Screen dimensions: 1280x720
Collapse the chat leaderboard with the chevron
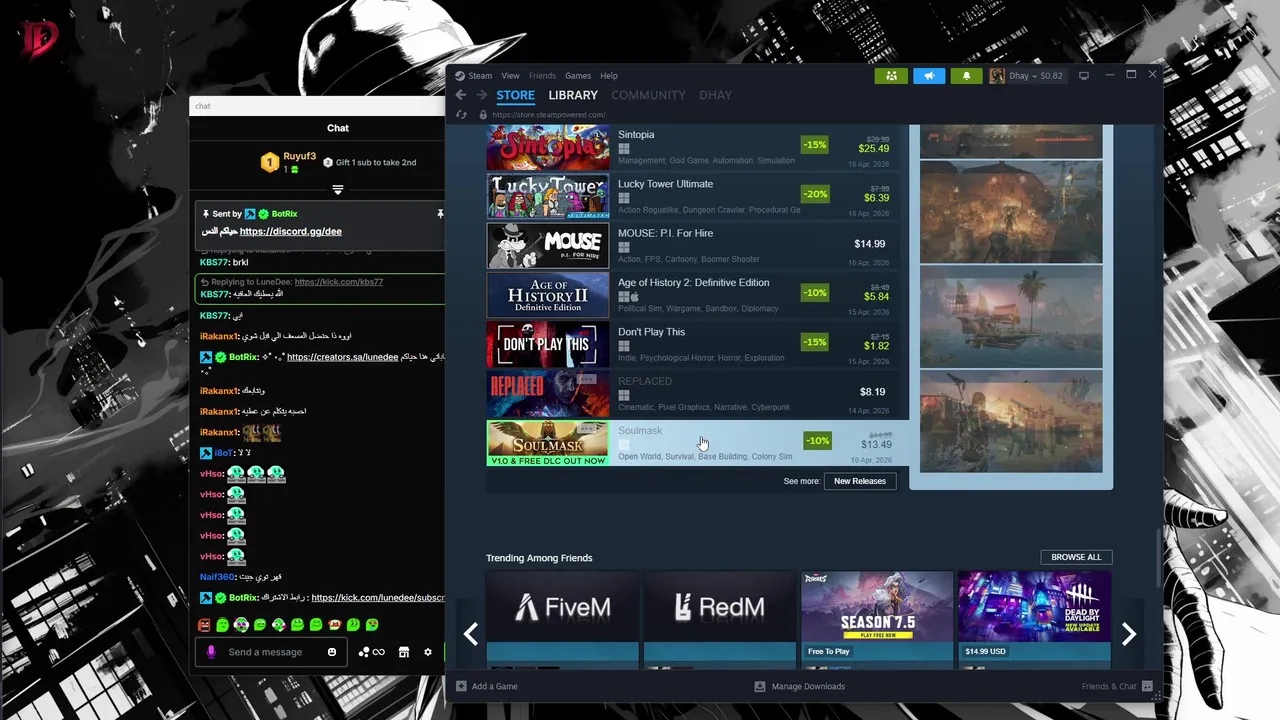tap(338, 189)
